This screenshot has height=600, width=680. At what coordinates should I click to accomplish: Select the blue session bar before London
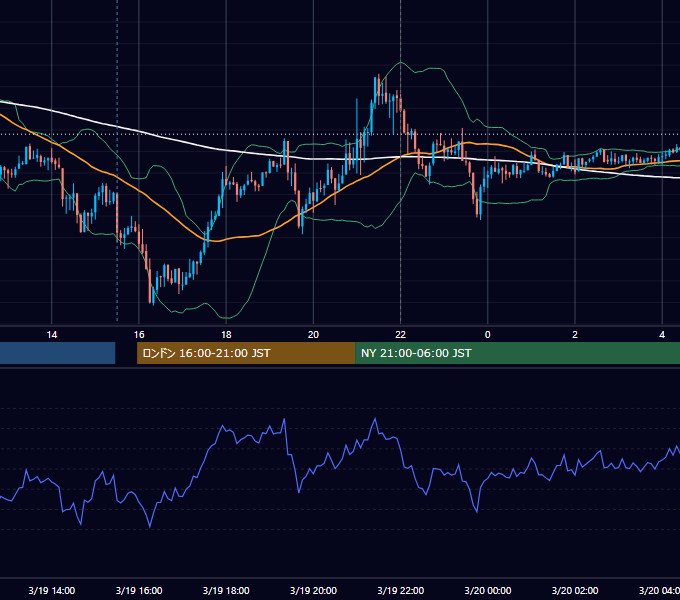[58, 353]
